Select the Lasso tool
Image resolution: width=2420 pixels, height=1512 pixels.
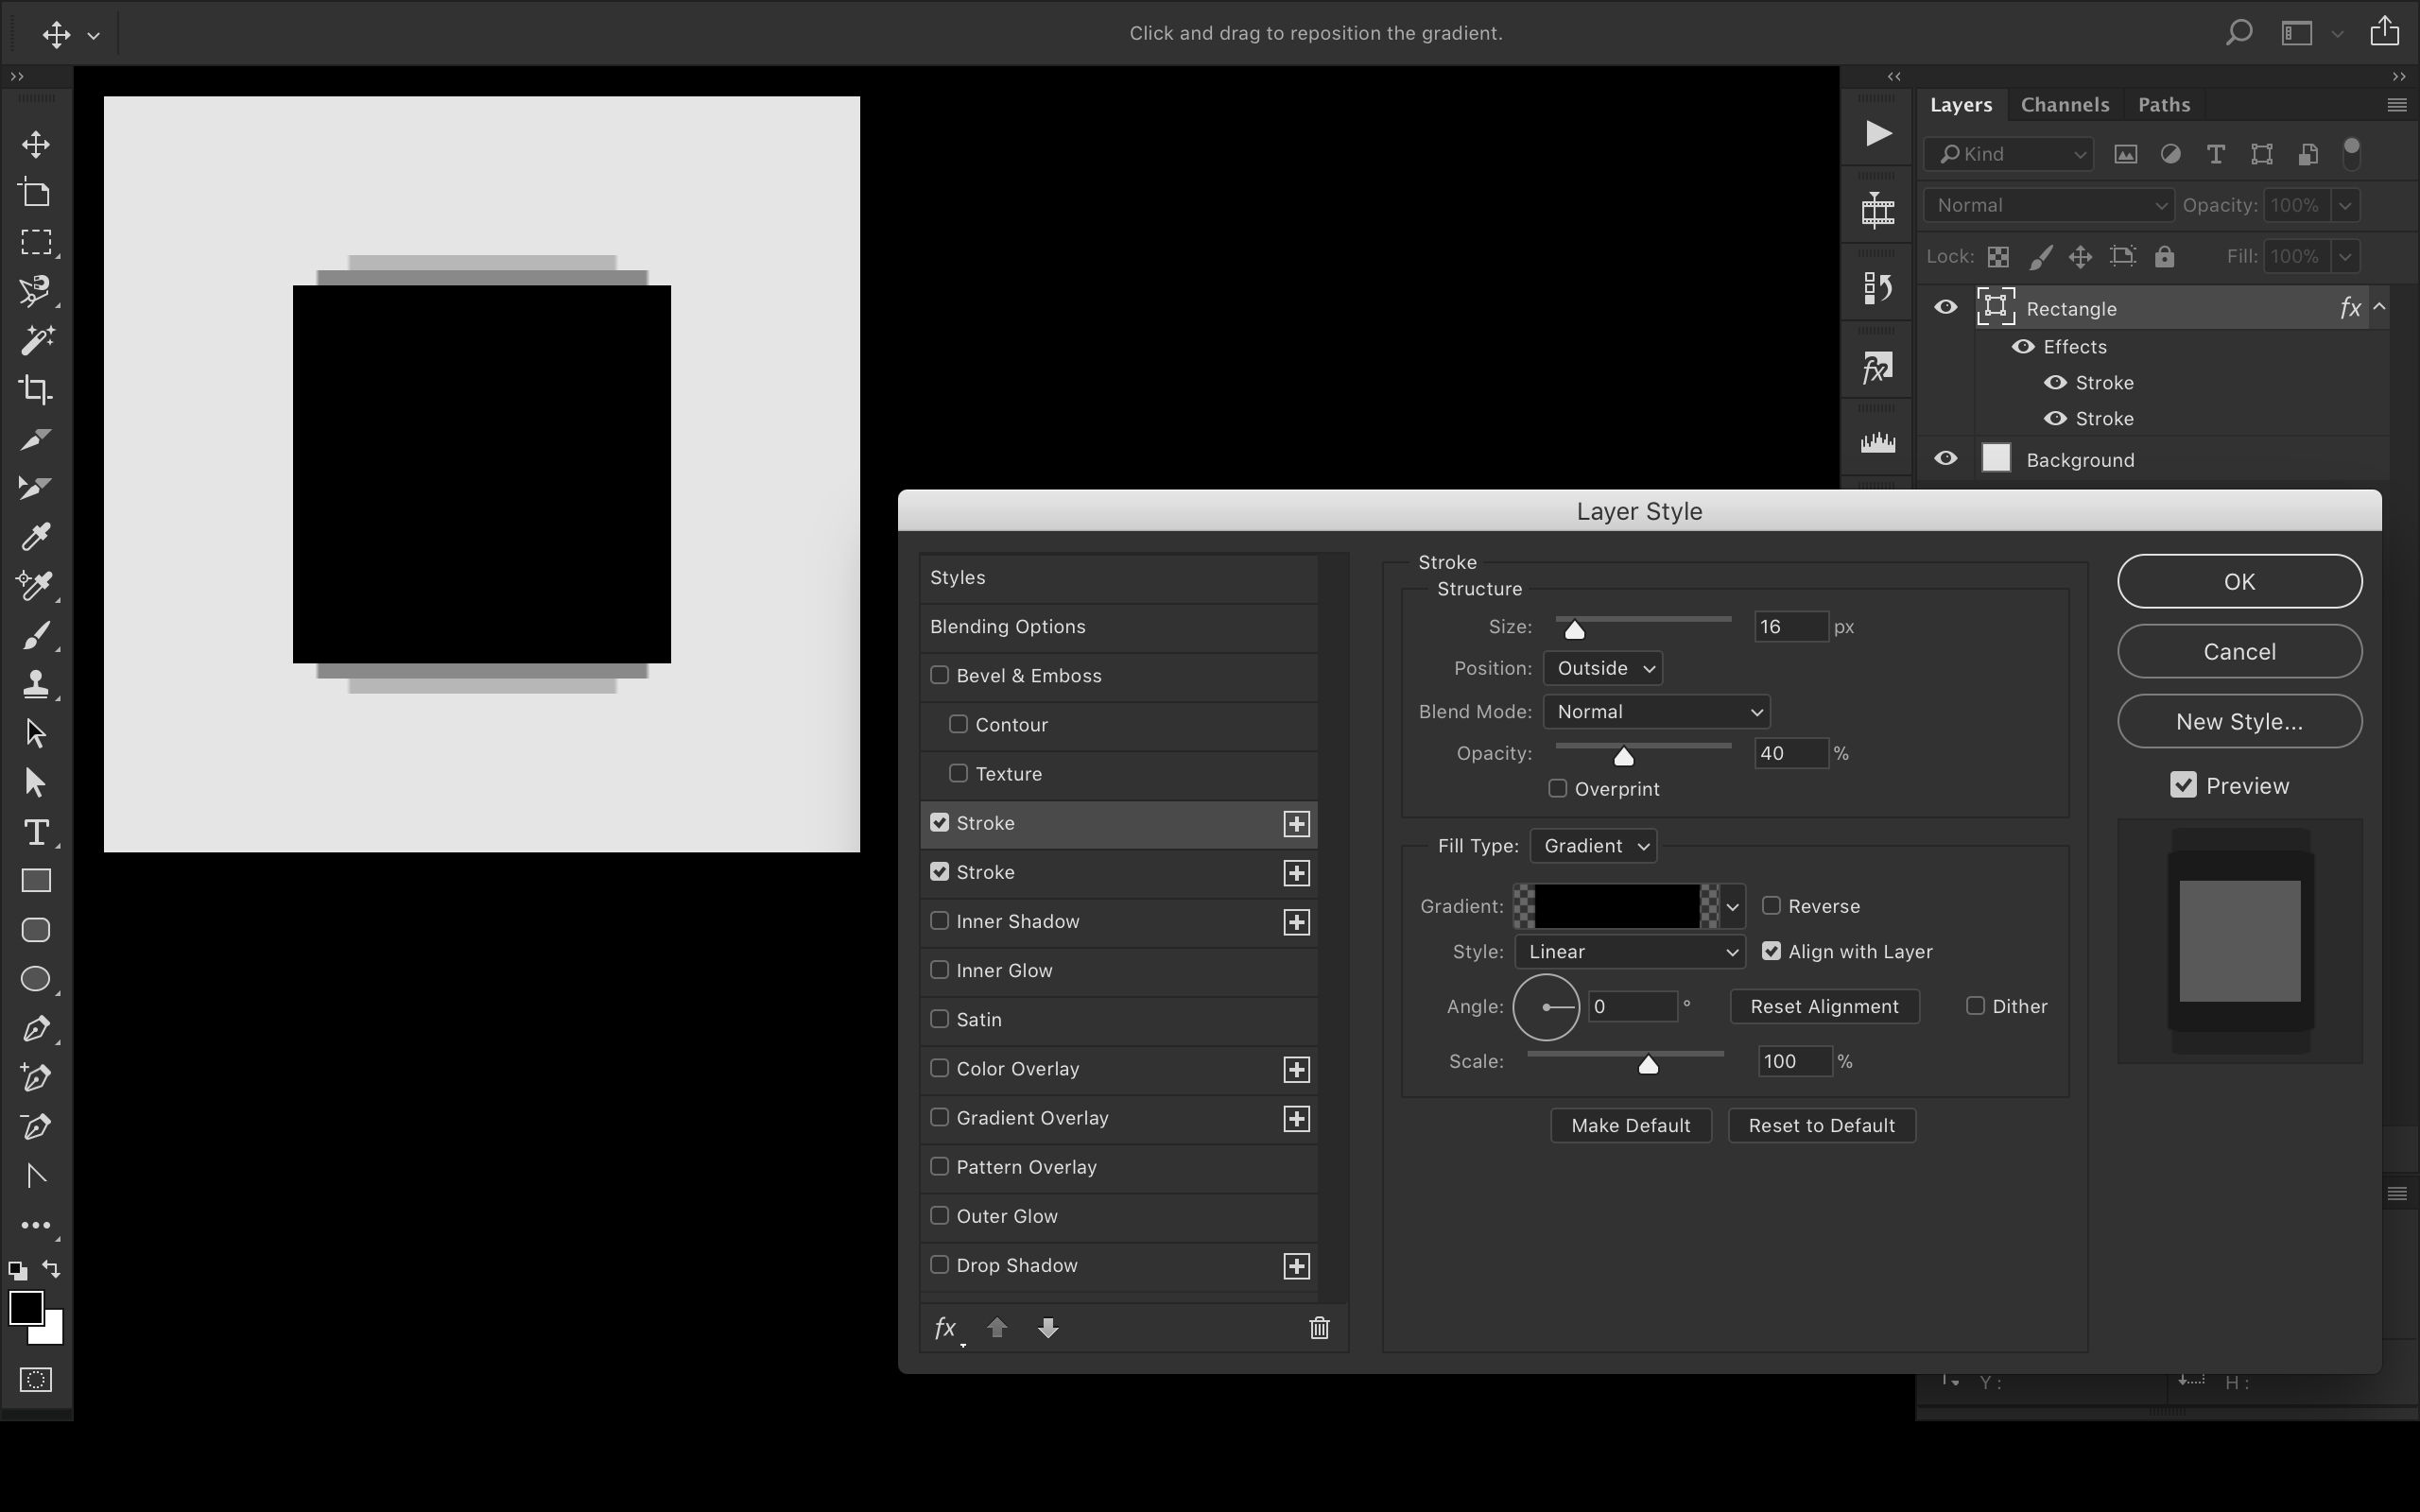pyautogui.click(x=37, y=291)
